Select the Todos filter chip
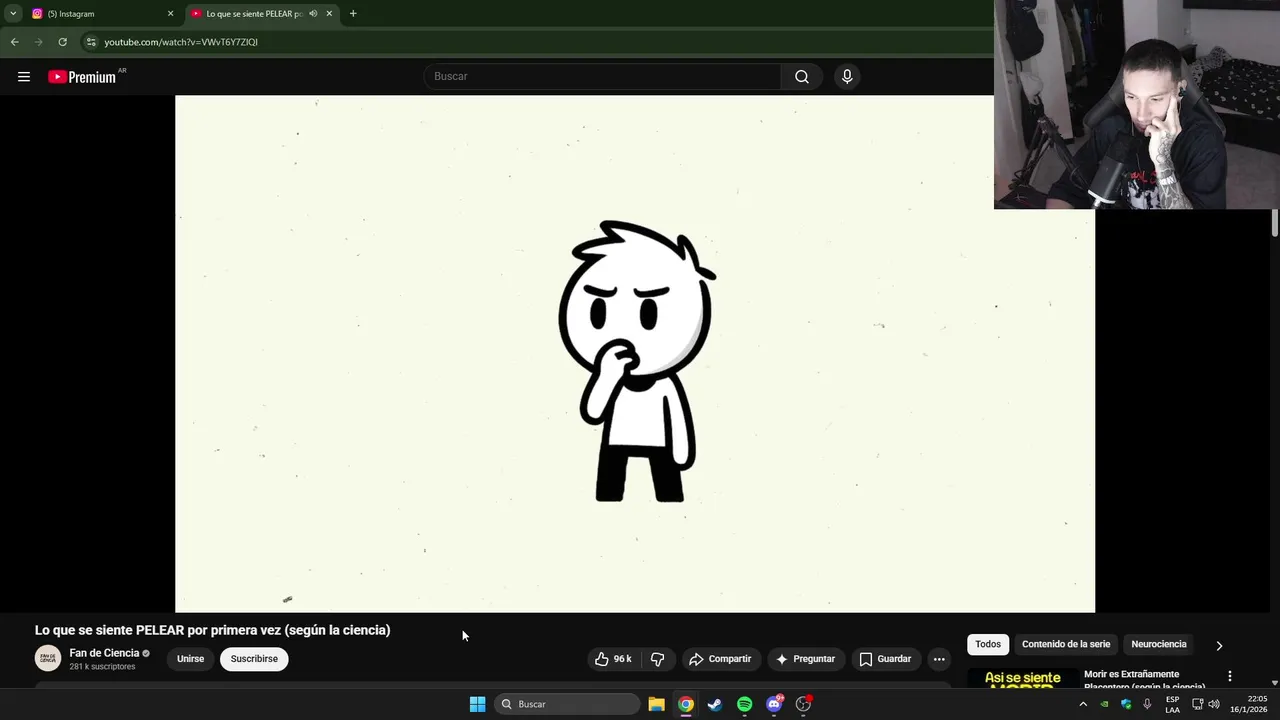The height and width of the screenshot is (720, 1280). click(x=988, y=644)
